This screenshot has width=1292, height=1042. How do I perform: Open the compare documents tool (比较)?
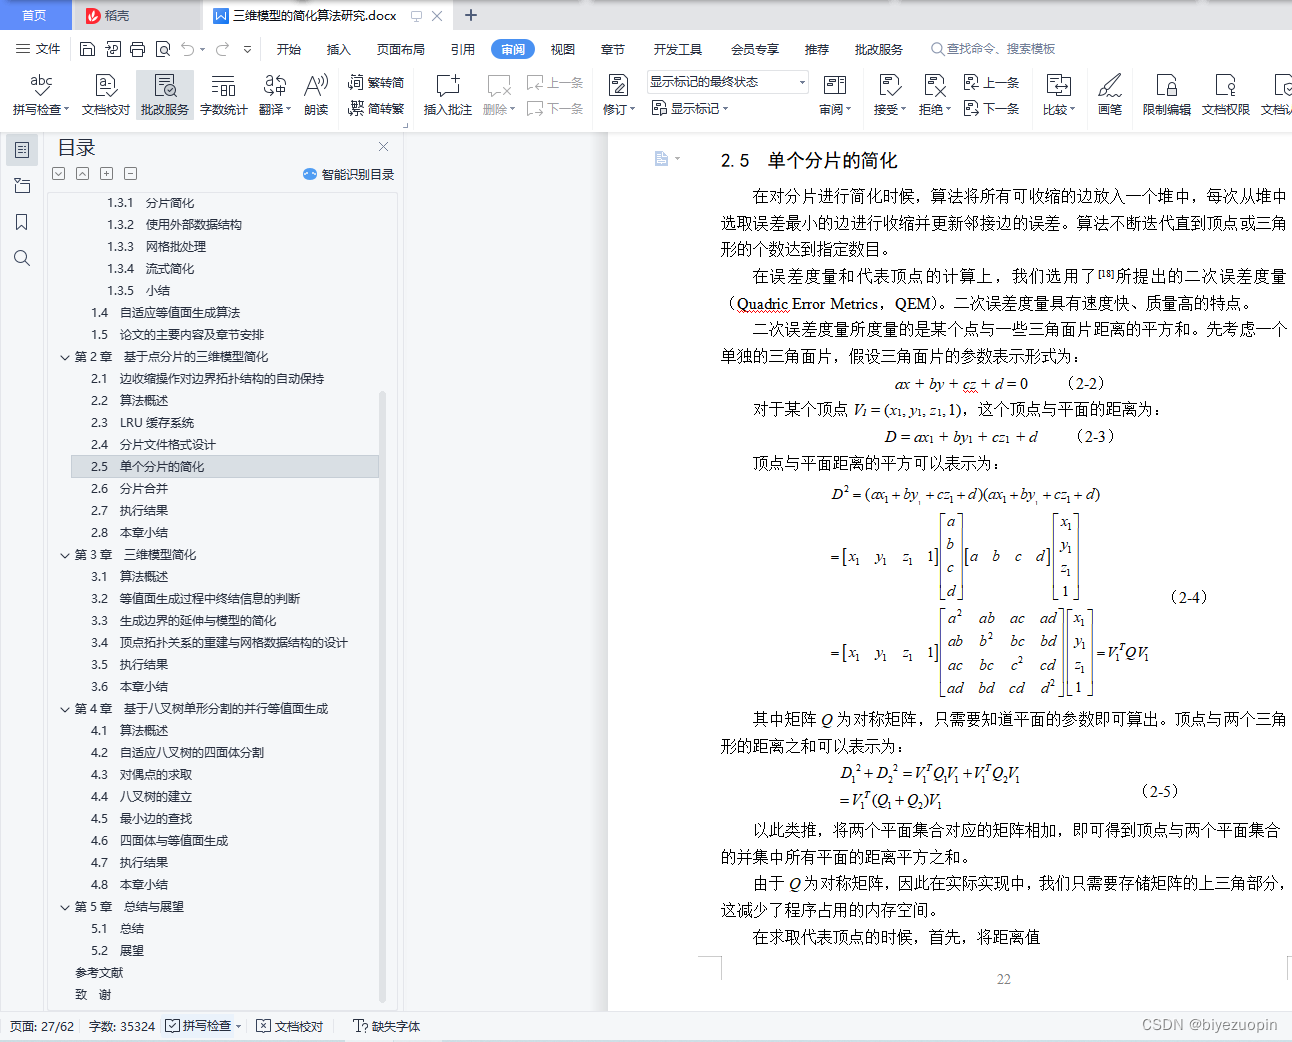pos(1058,95)
